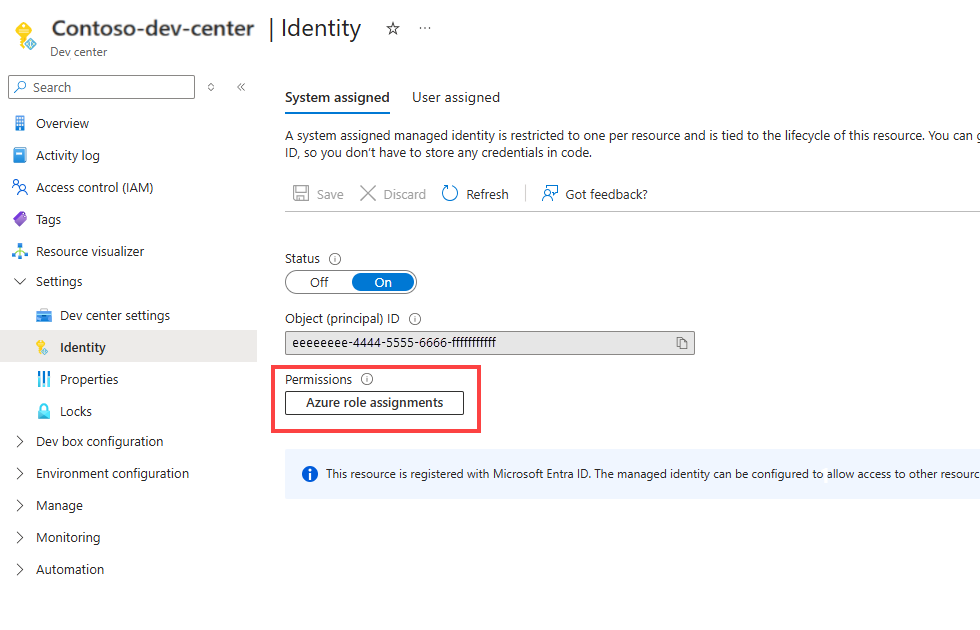The width and height of the screenshot is (980, 630).
Task: Click Discard label in toolbar
Action: [x=404, y=194]
